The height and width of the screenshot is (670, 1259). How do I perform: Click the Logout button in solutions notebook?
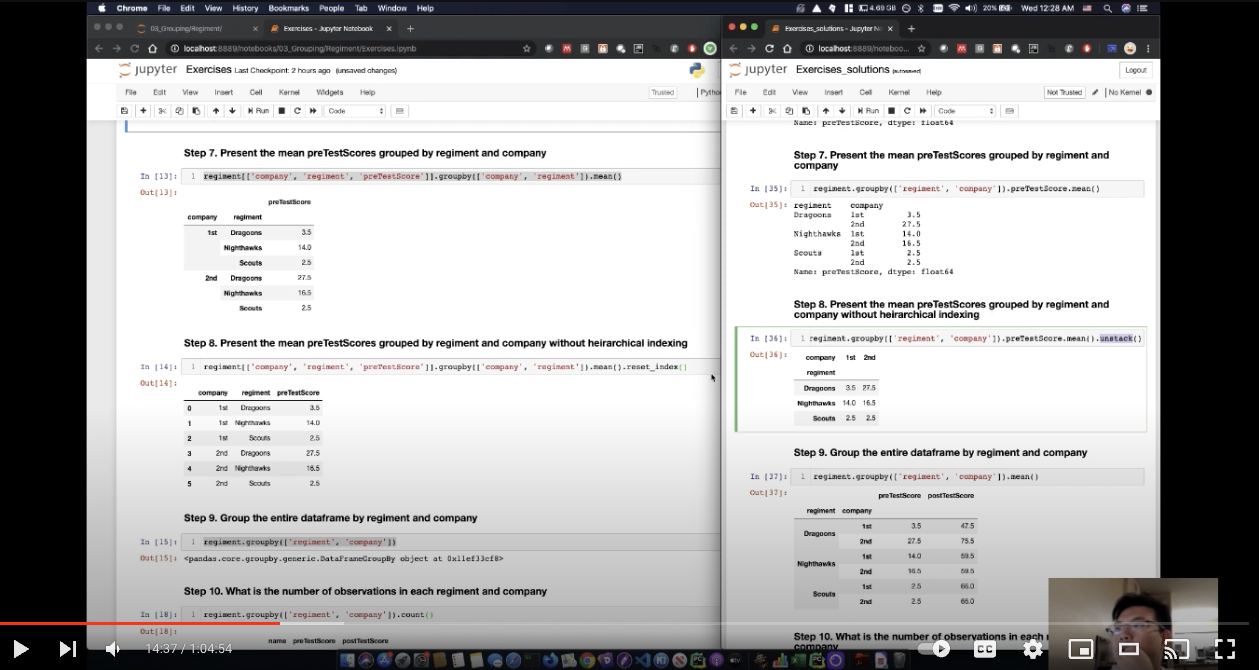tap(1135, 70)
